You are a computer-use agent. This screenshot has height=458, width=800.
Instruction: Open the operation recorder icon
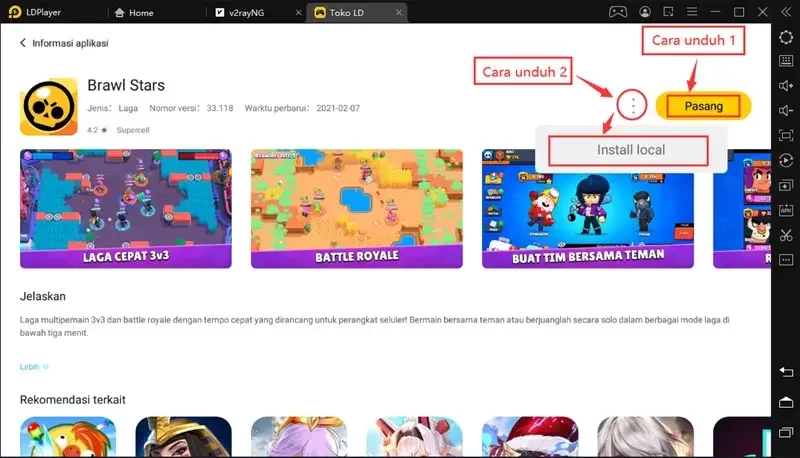tap(786, 160)
